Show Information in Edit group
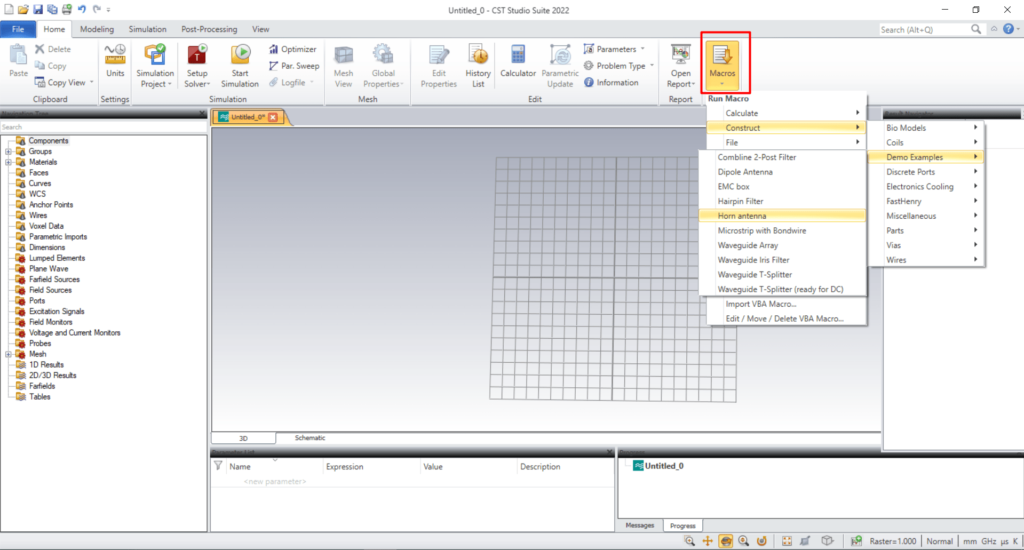1024x550 pixels. click(611, 82)
